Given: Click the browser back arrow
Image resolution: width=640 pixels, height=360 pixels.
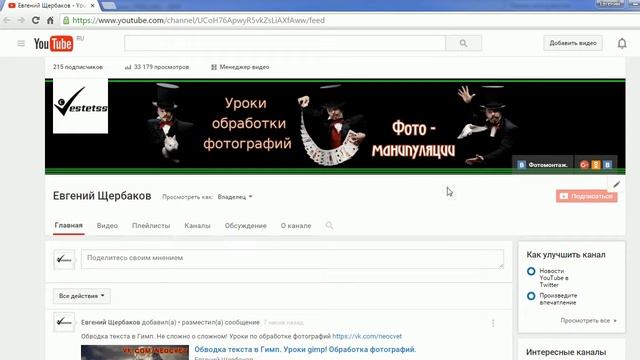Looking at the screenshot, I should (x=7, y=20).
